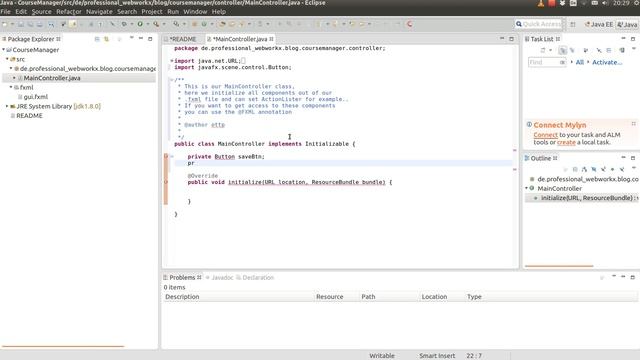Viewport: 640px width, 360px height.
Task: Open Package Explorer view menu arrow
Action: pos(131,38)
